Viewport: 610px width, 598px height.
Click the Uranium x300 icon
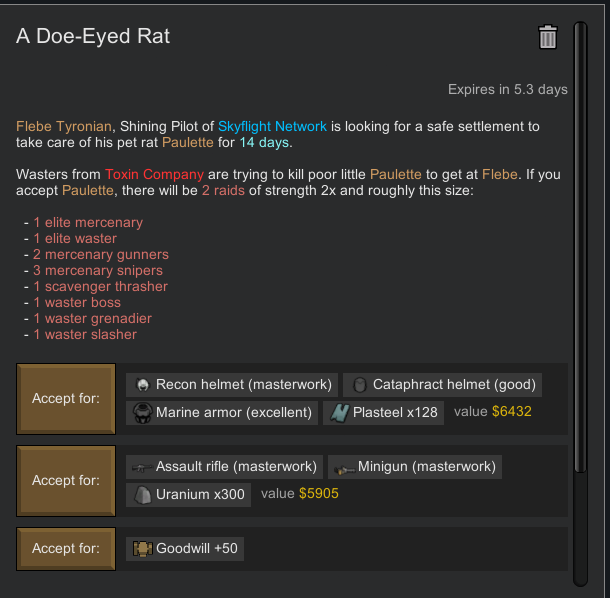click(142, 494)
